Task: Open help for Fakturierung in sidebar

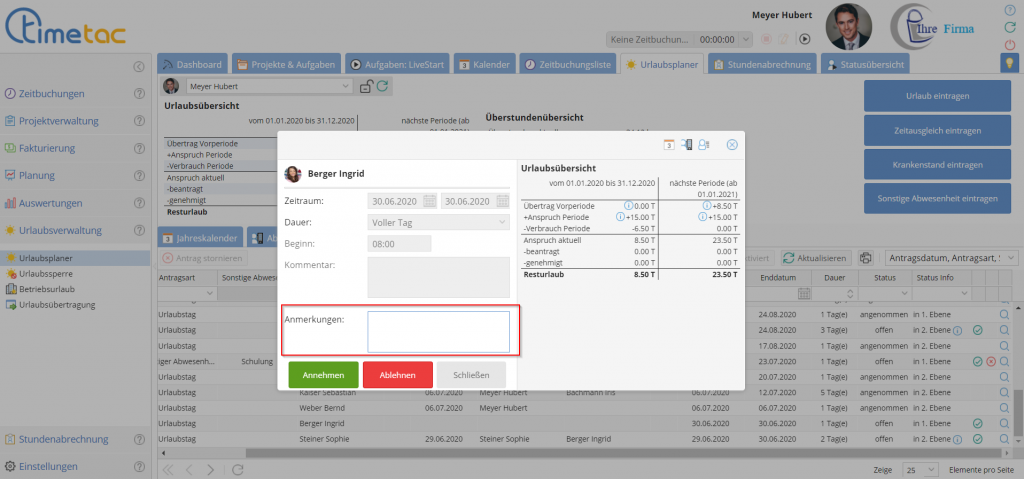Action: click(140, 148)
